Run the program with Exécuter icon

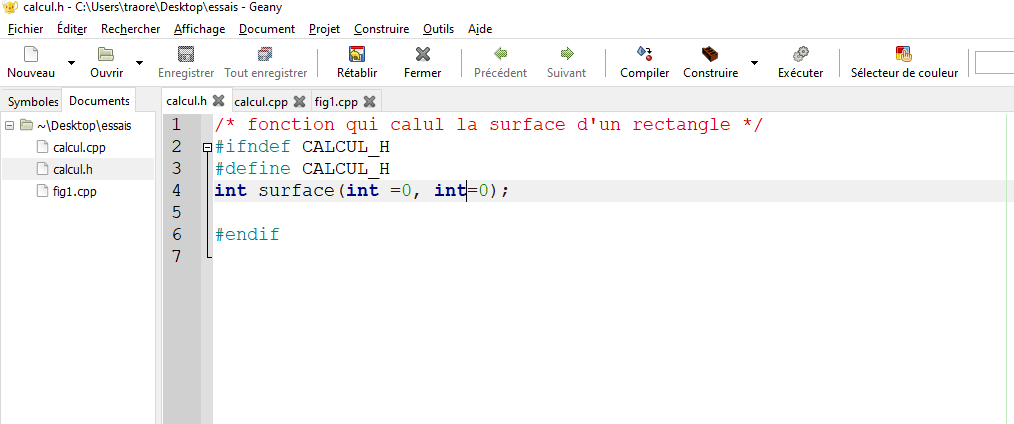click(800, 54)
